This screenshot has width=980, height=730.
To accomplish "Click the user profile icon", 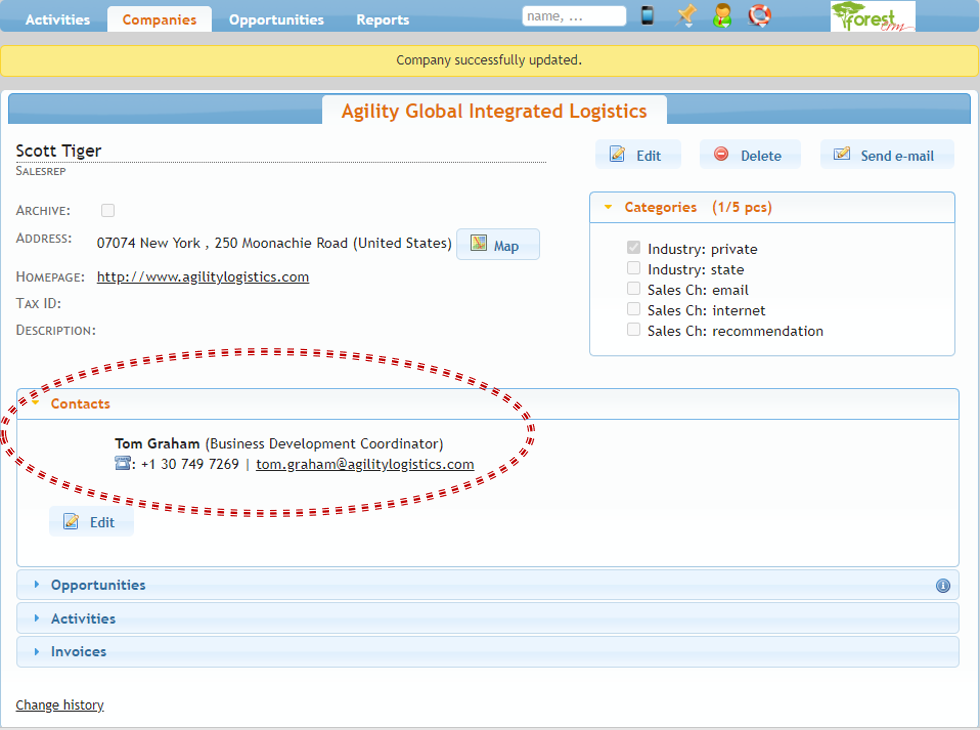I will 722,16.
